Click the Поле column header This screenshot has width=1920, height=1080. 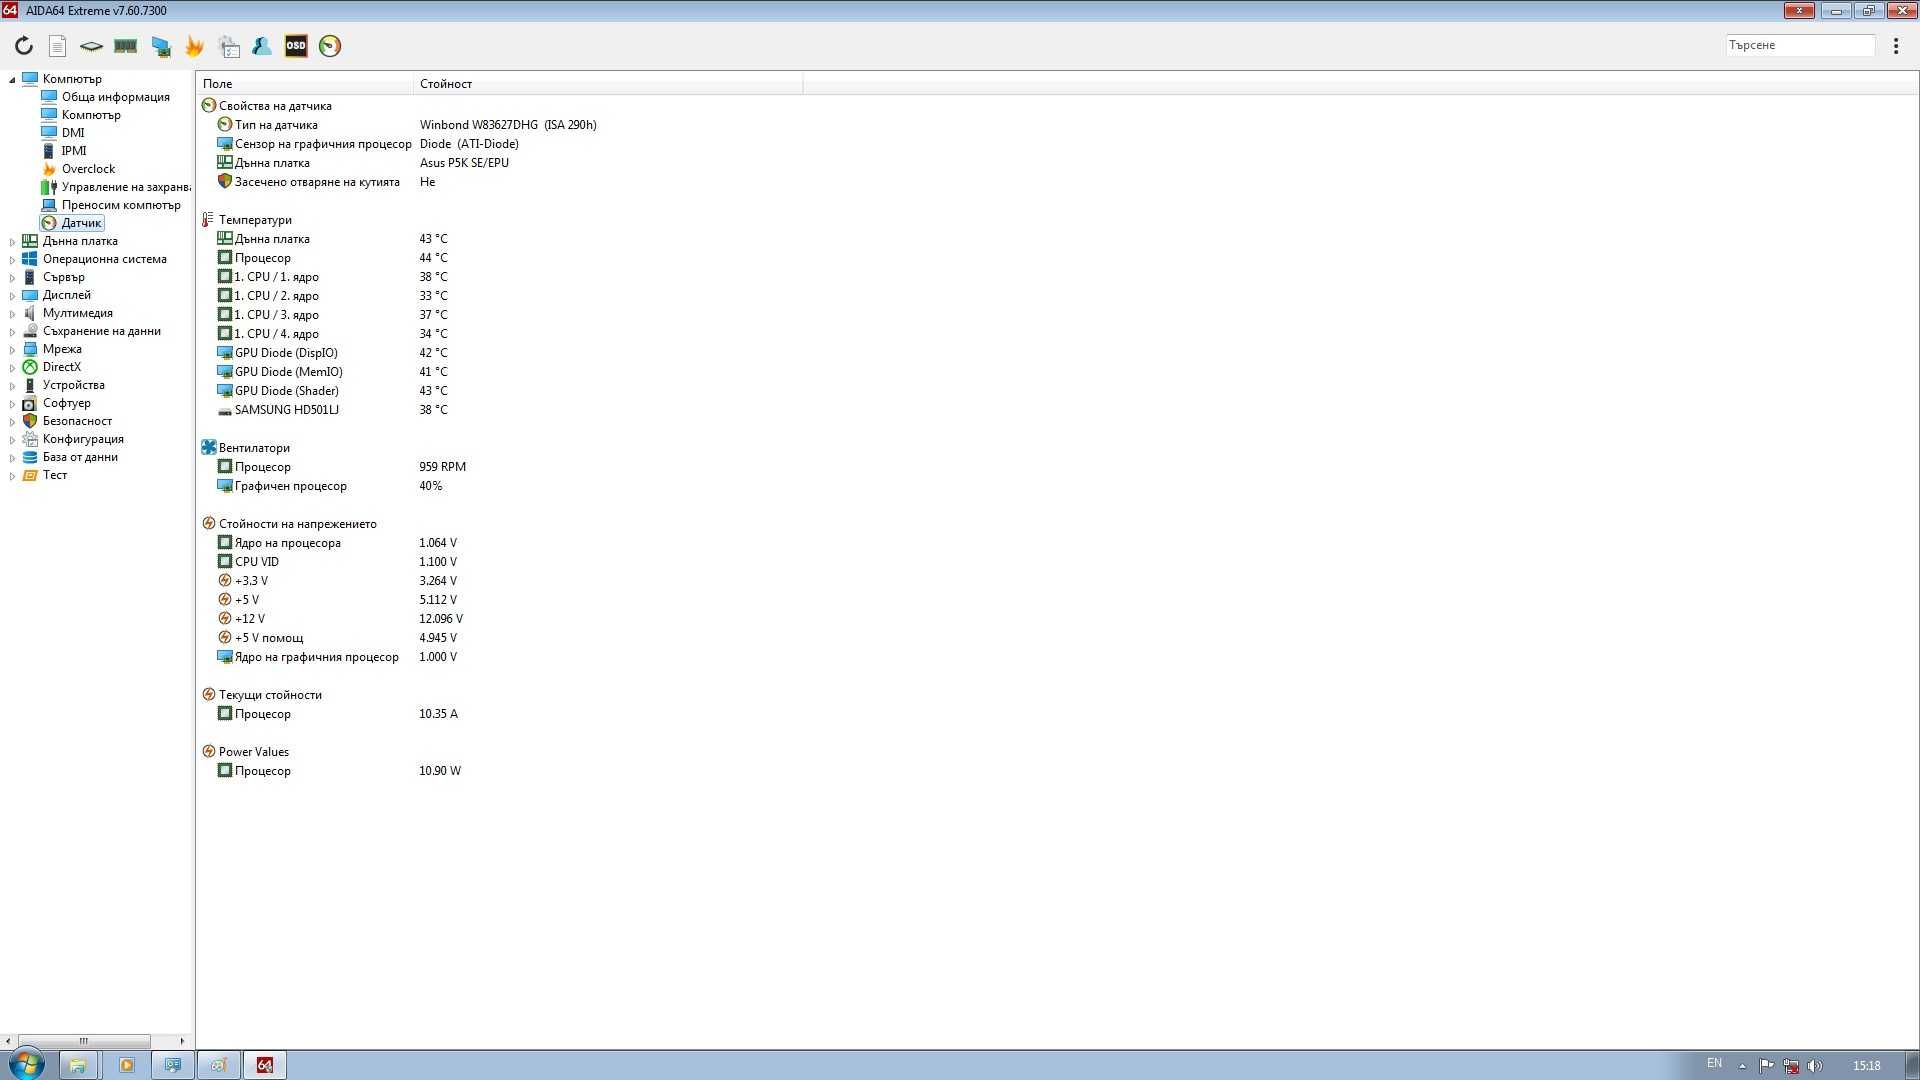[305, 84]
